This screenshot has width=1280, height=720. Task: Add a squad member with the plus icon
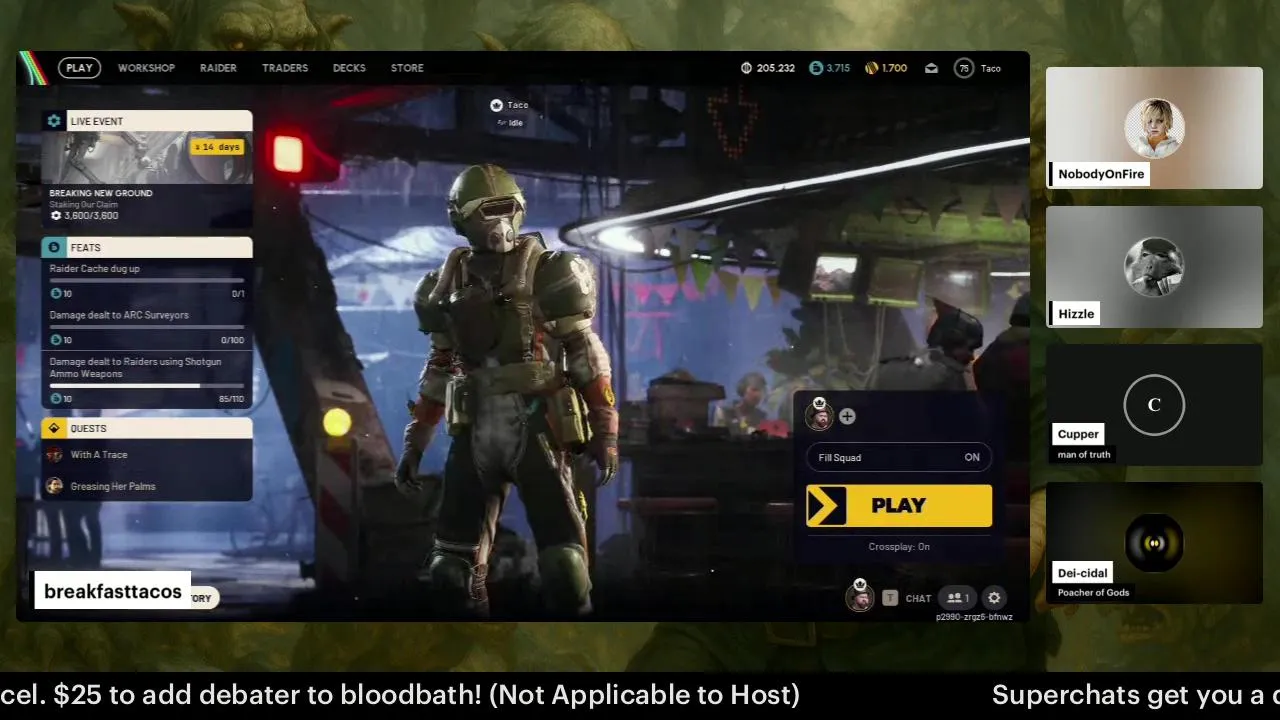(x=847, y=416)
